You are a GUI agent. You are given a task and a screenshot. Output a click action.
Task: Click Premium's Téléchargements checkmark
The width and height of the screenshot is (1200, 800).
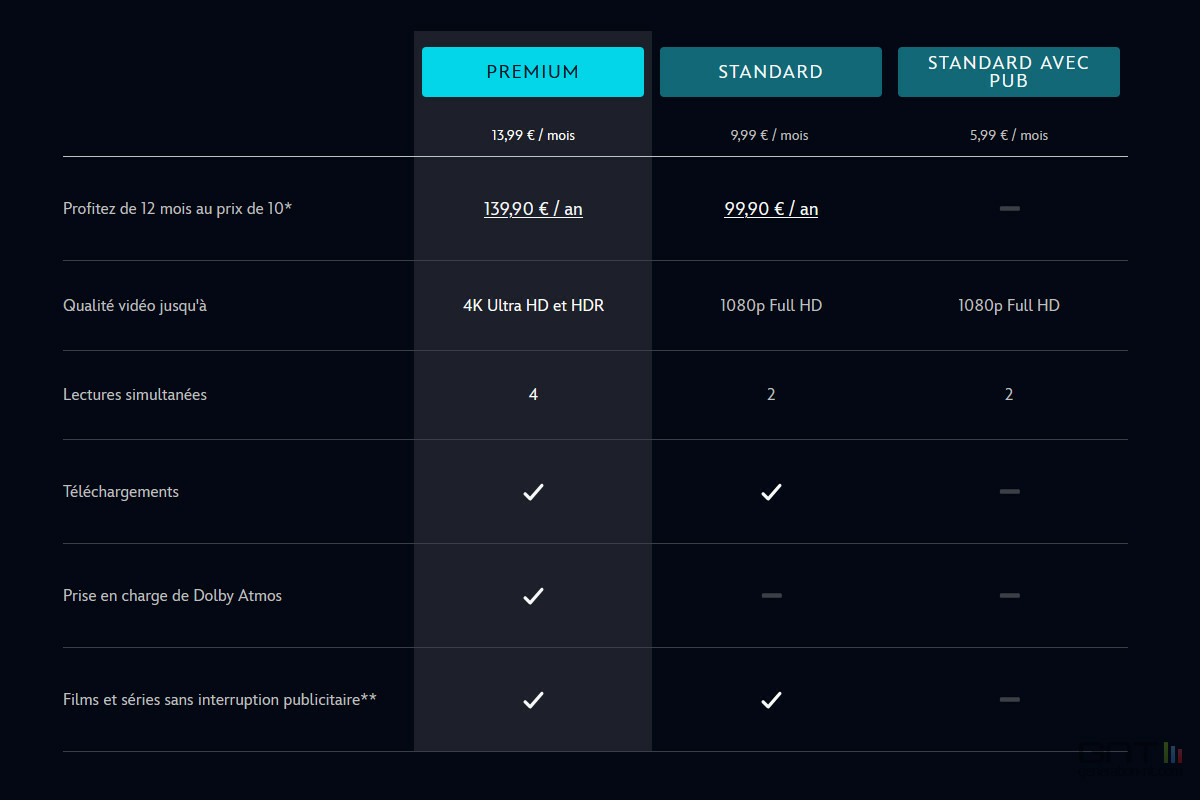tap(533, 492)
